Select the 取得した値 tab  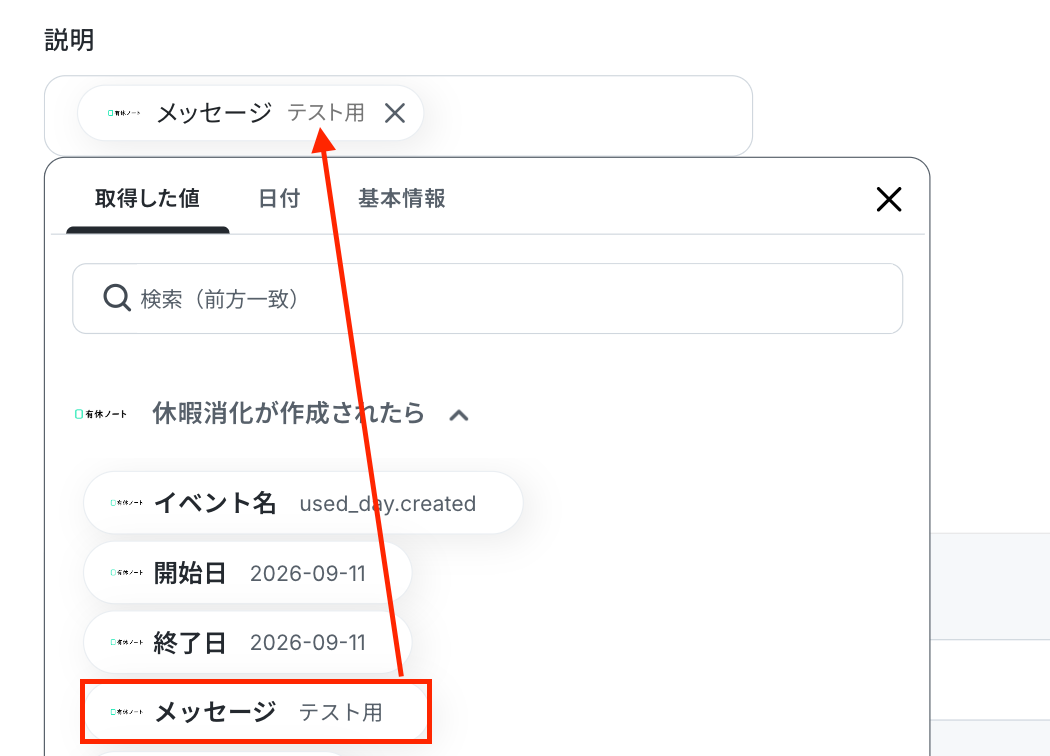[147, 199]
